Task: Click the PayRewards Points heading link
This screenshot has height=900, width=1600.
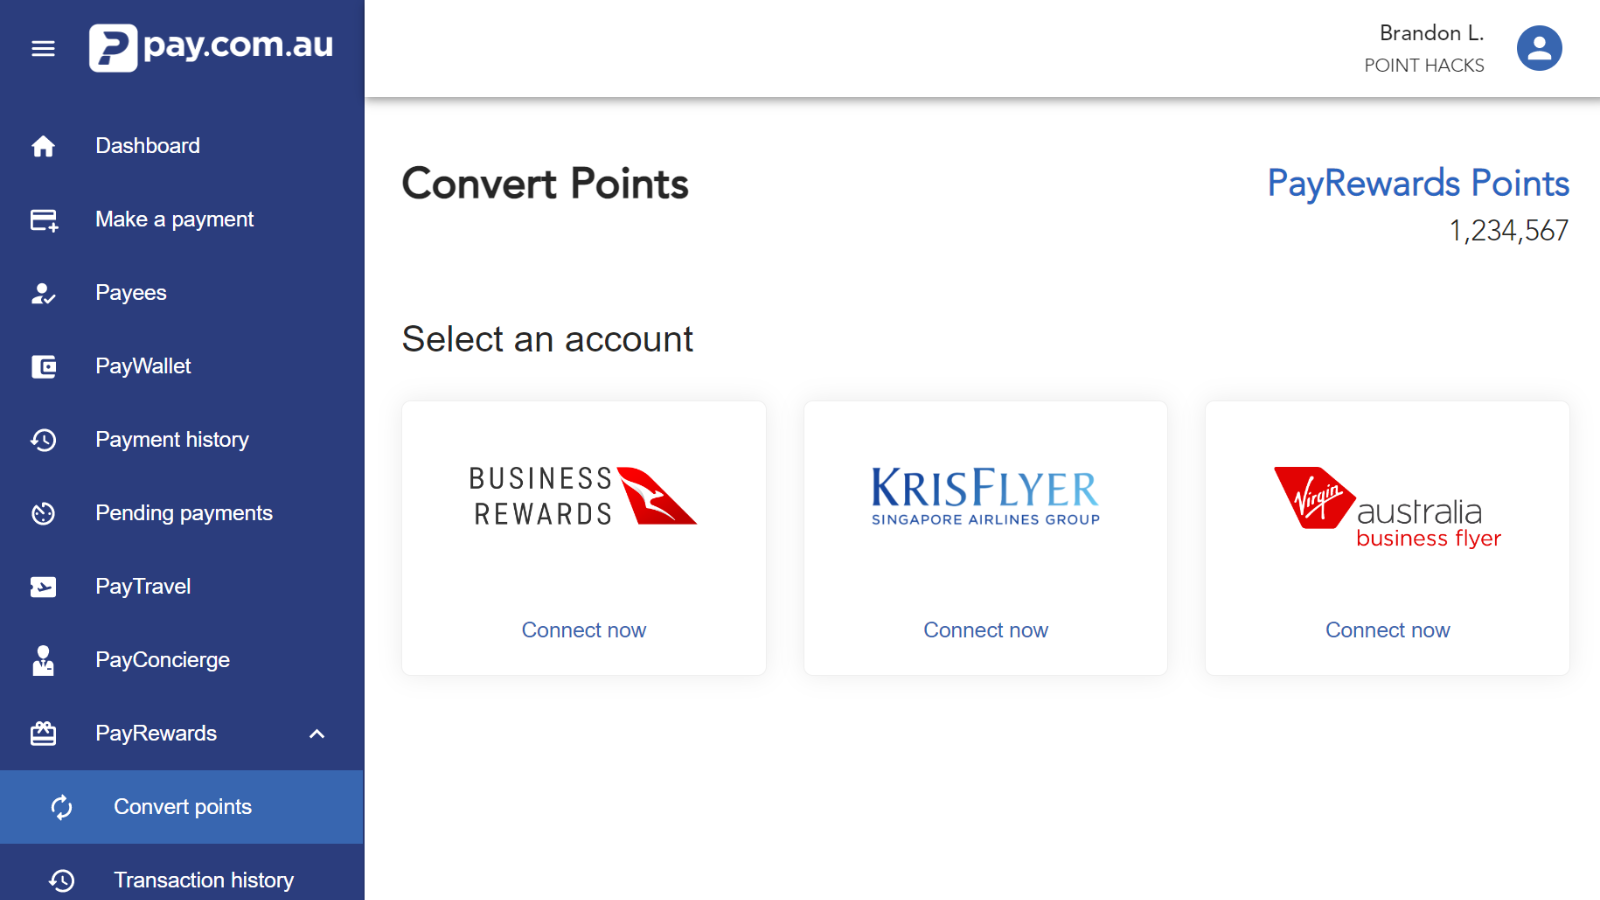Action: point(1418,183)
